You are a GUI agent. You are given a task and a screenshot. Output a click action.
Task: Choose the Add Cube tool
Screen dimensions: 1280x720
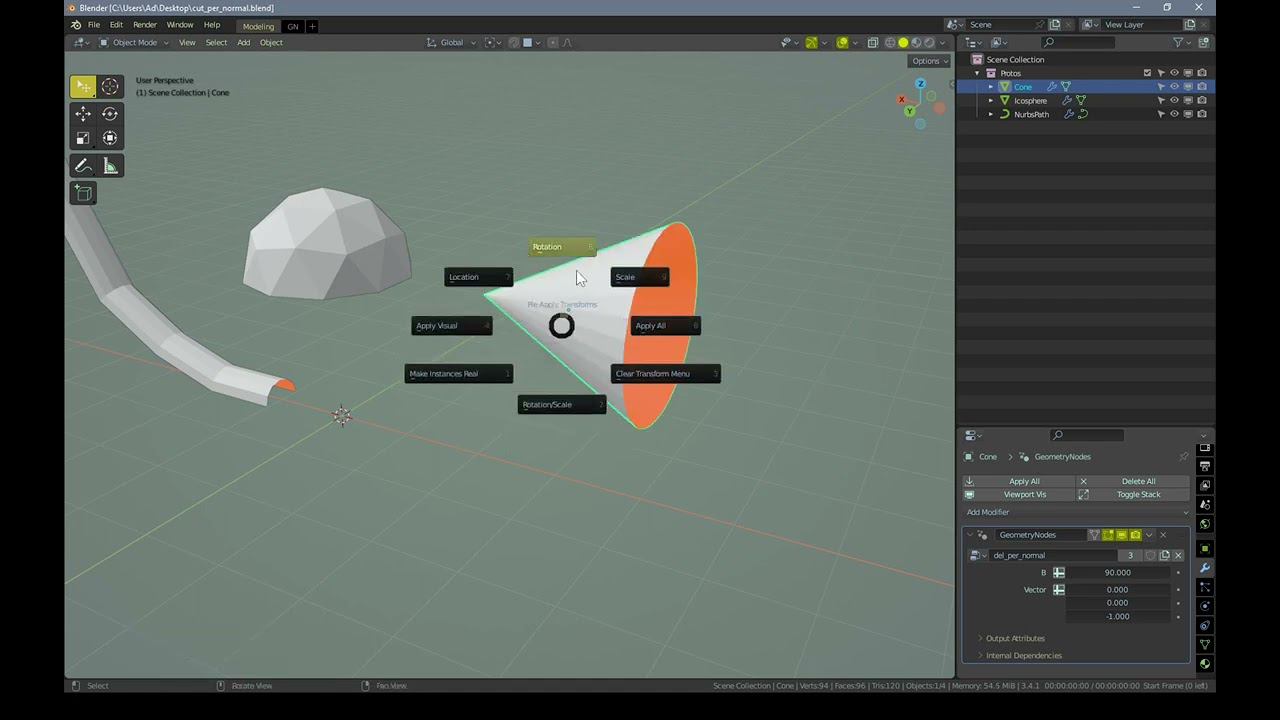83,194
